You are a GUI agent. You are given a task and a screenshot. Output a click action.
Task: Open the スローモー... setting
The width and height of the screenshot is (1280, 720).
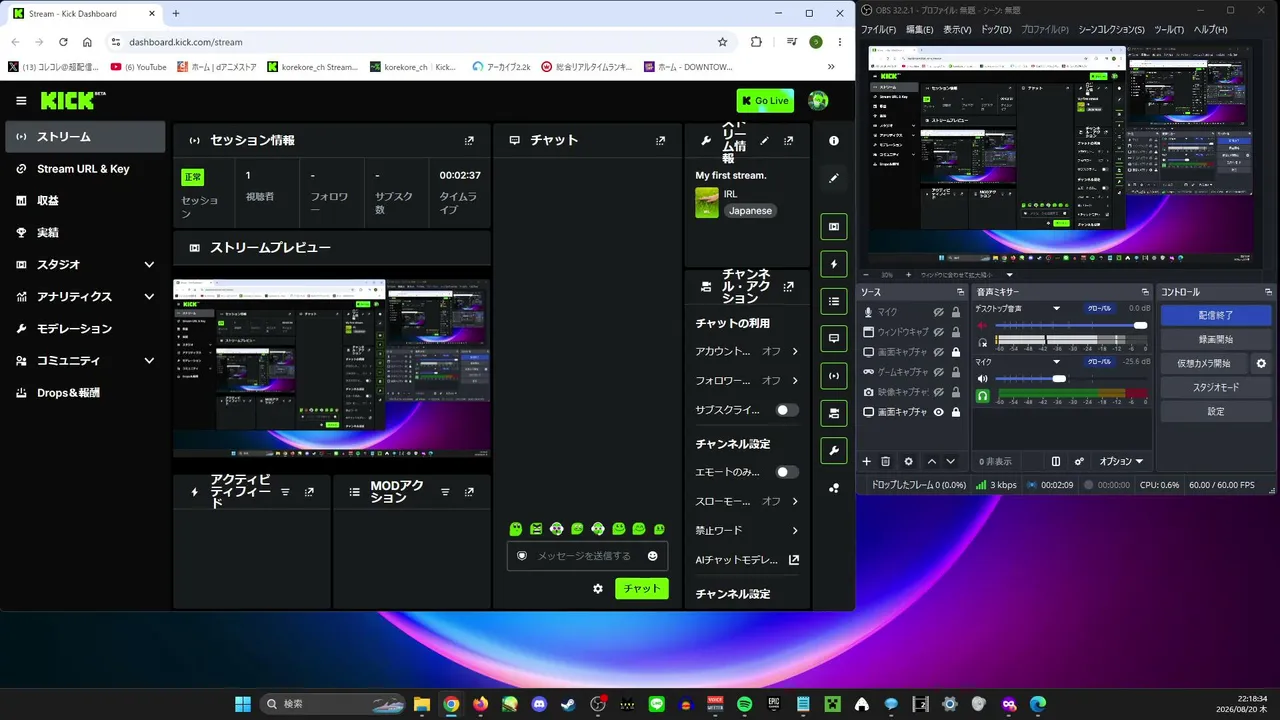click(x=747, y=501)
